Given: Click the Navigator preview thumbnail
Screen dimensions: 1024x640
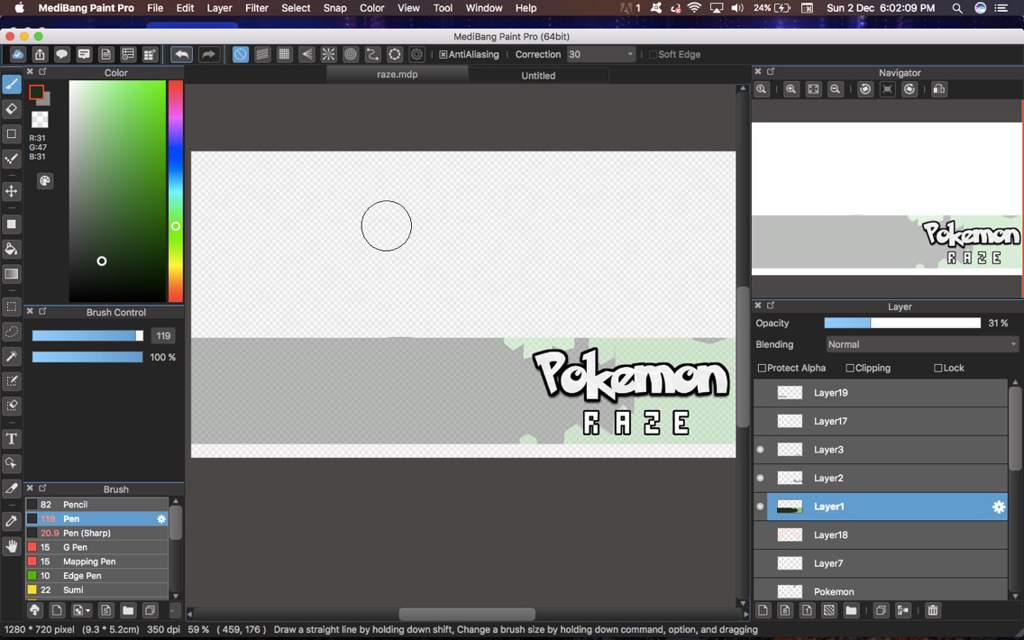Looking at the screenshot, I should coord(886,199).
